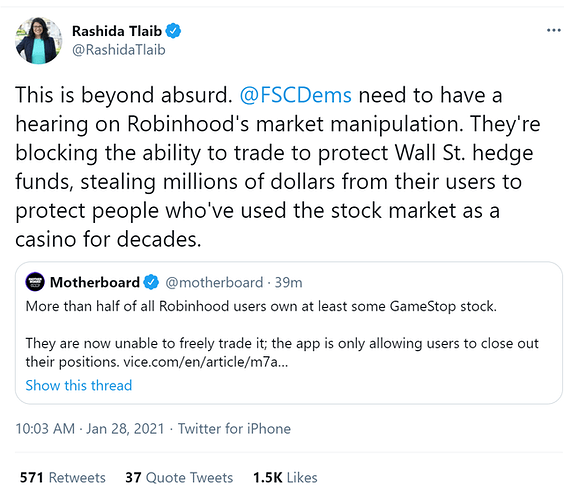Click Show this thread
The height and width of the screenshot is (500, 564).
[x=79, y=385]
